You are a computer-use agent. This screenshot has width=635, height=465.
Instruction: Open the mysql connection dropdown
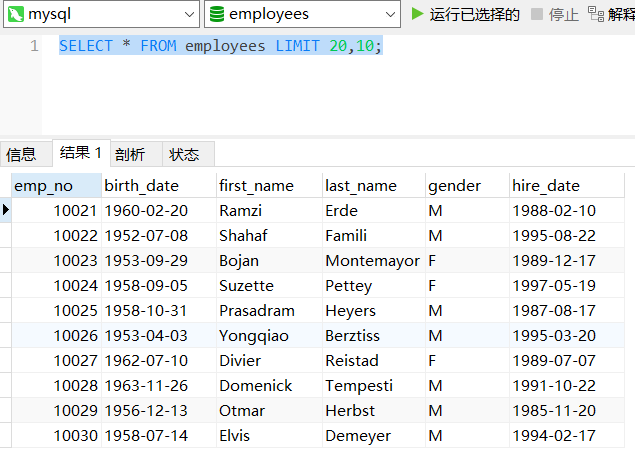tap(101, 15)
